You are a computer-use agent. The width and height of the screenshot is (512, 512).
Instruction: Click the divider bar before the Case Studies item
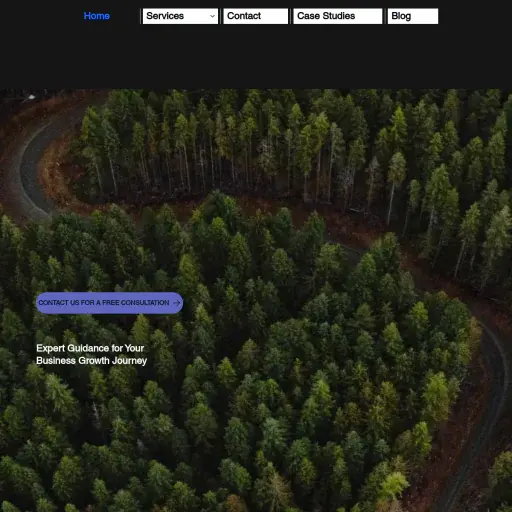pyautogui.click(x=291, y=16)
